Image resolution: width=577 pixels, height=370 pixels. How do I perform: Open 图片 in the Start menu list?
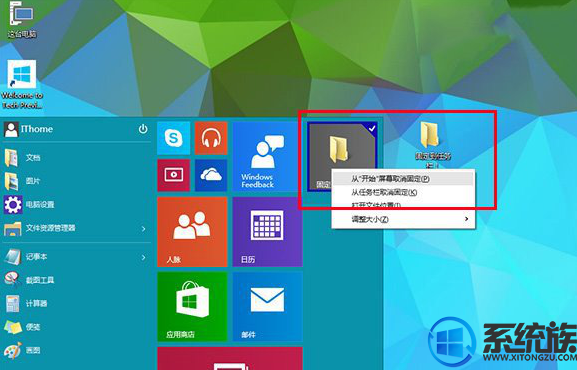coord(76,181)
